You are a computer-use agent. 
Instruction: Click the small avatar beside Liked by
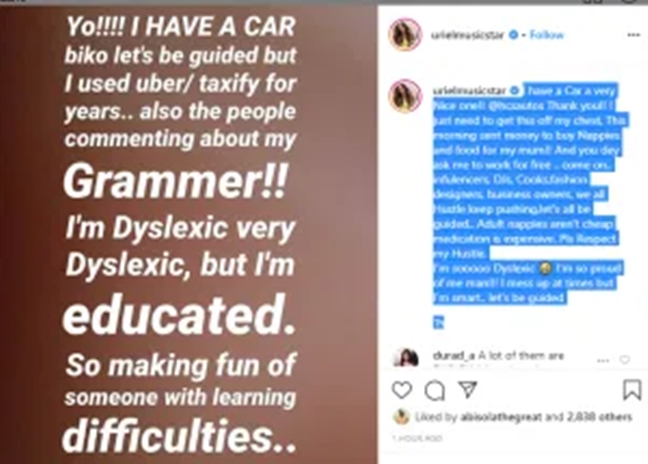coord(401,417)
